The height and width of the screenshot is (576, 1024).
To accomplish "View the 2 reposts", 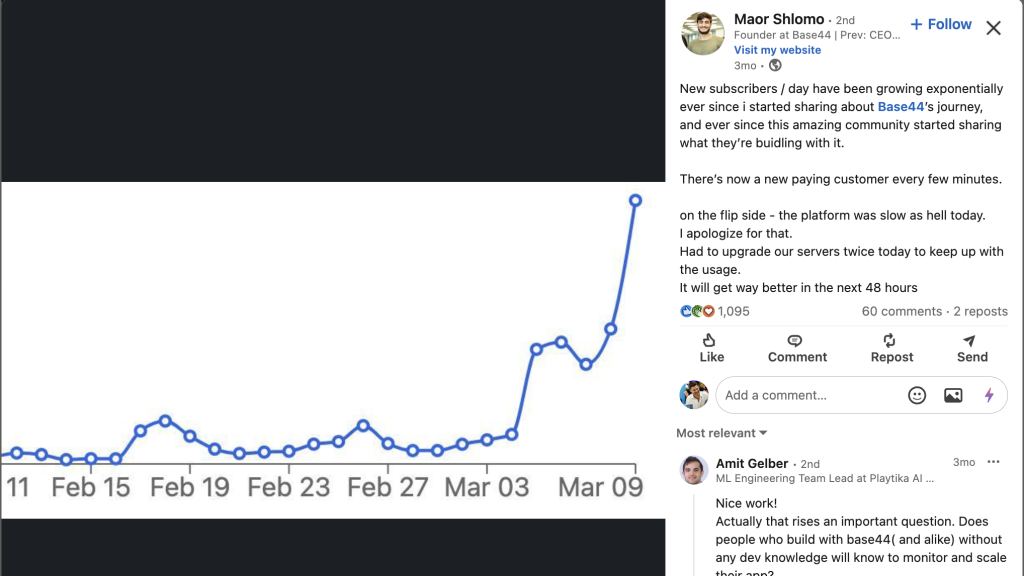I will tap(980, 312).
